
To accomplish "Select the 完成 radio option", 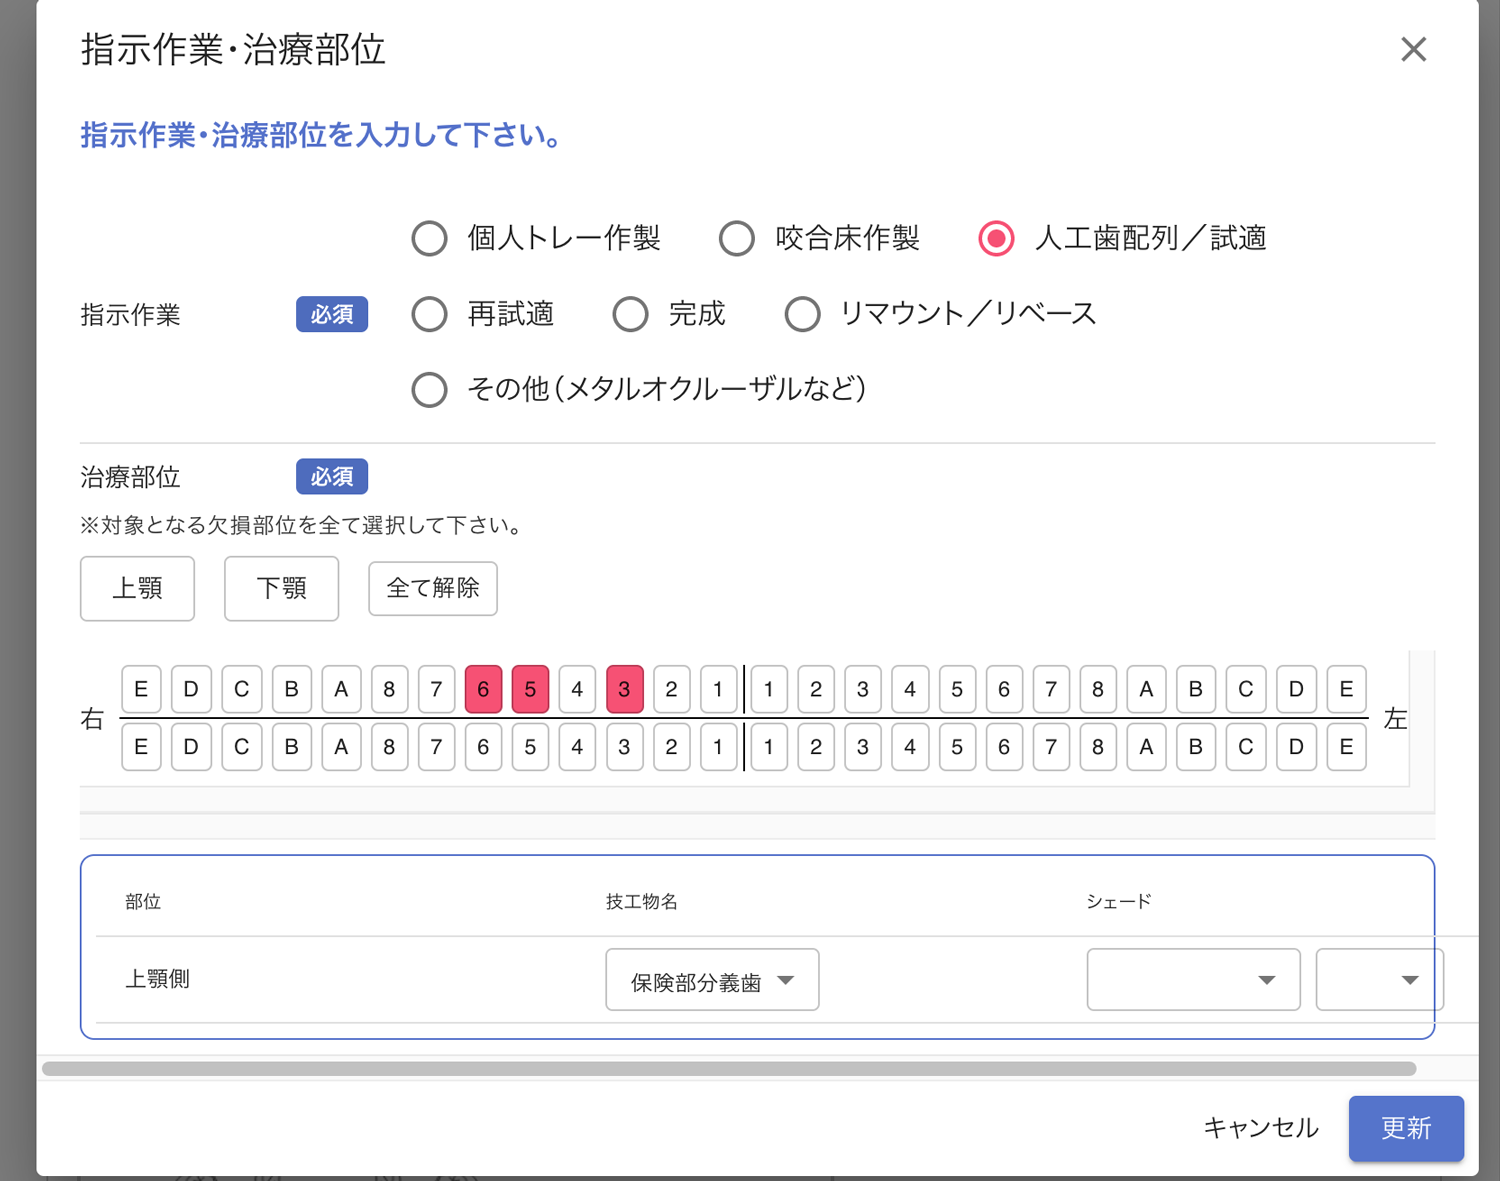I will pyautogui.click(x=630, y=314).
